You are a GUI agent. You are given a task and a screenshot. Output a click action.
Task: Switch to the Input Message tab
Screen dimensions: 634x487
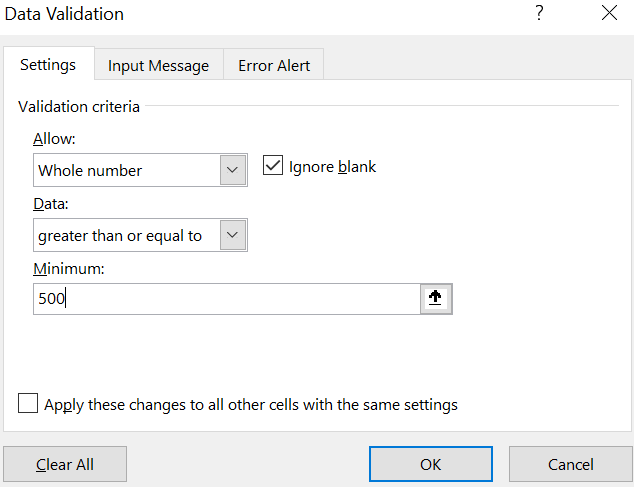pos(158,65)
